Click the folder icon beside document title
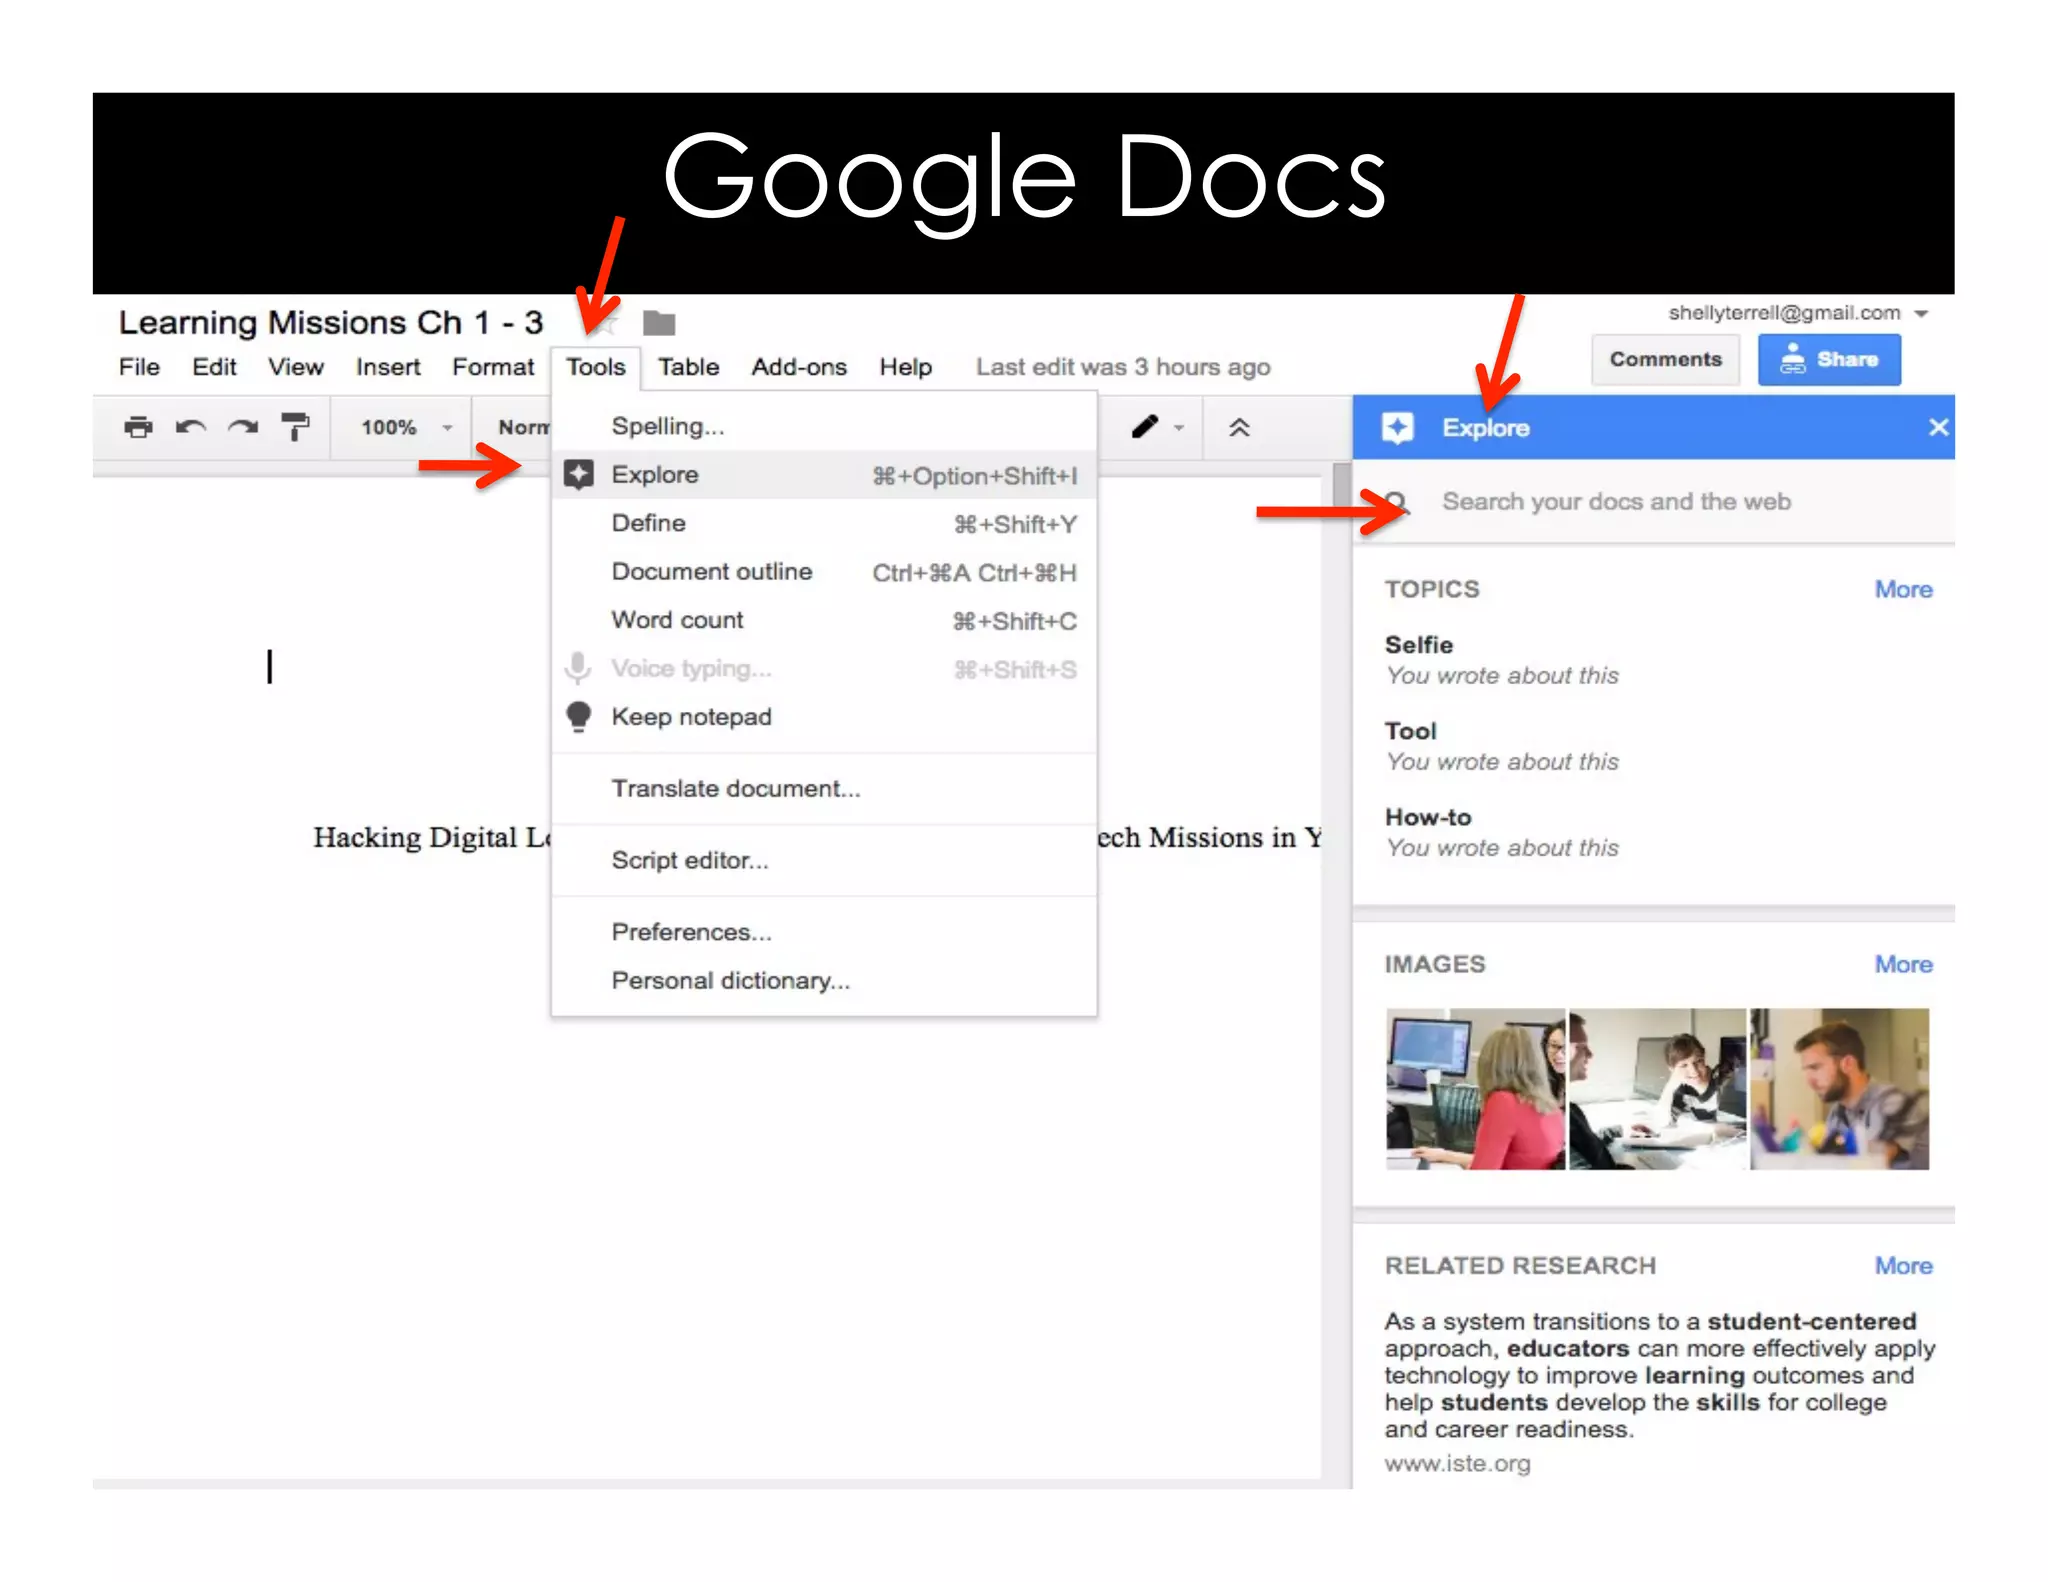This screenshot has width=2048, height=1582. point(659,323)
